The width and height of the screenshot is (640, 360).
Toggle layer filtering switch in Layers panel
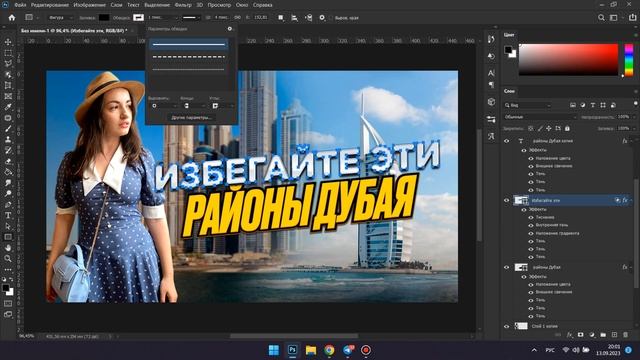[636, 104]
